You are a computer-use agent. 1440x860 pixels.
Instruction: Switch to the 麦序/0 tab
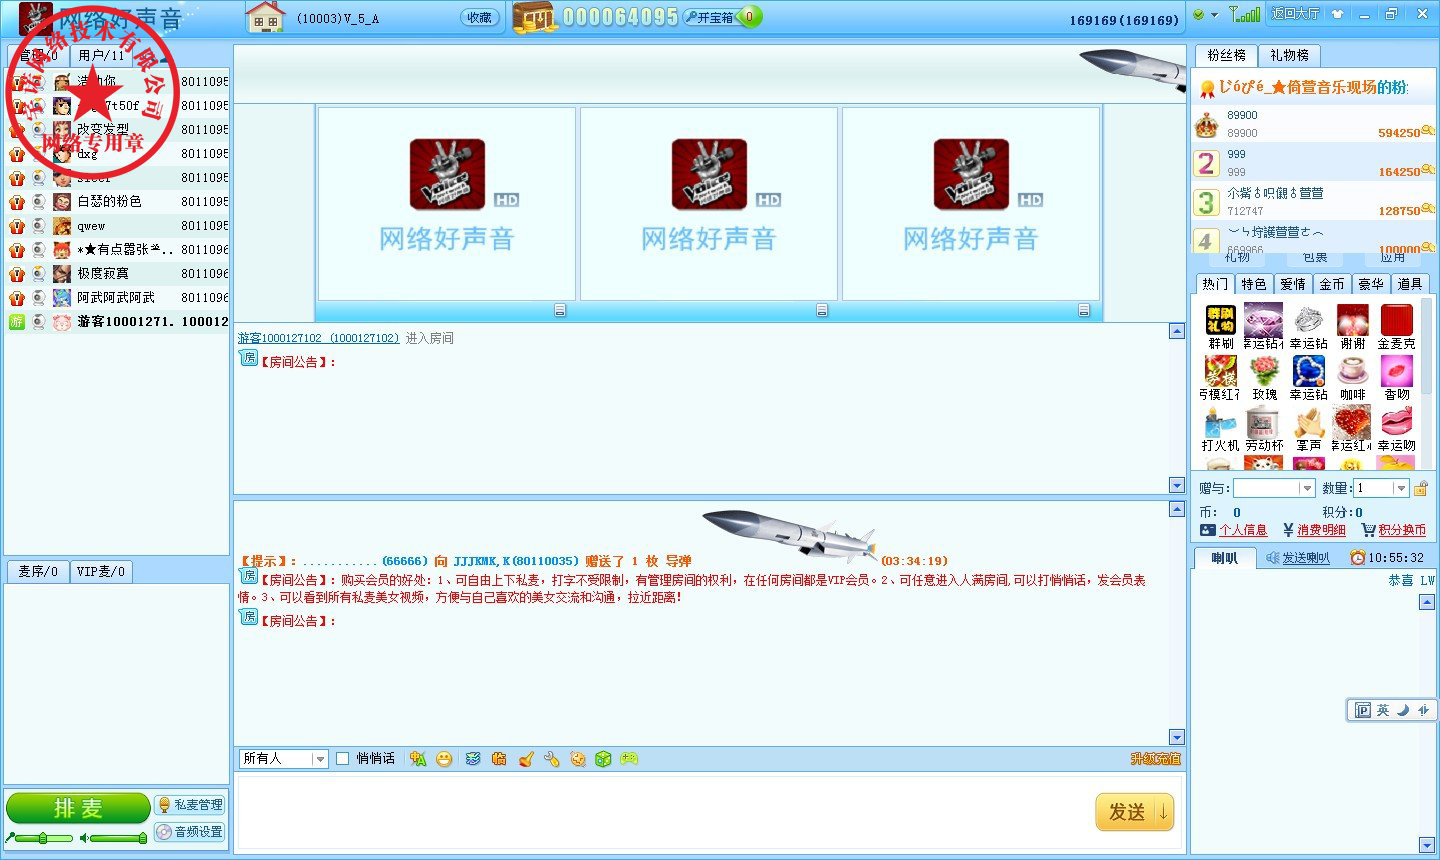(38, 572)
